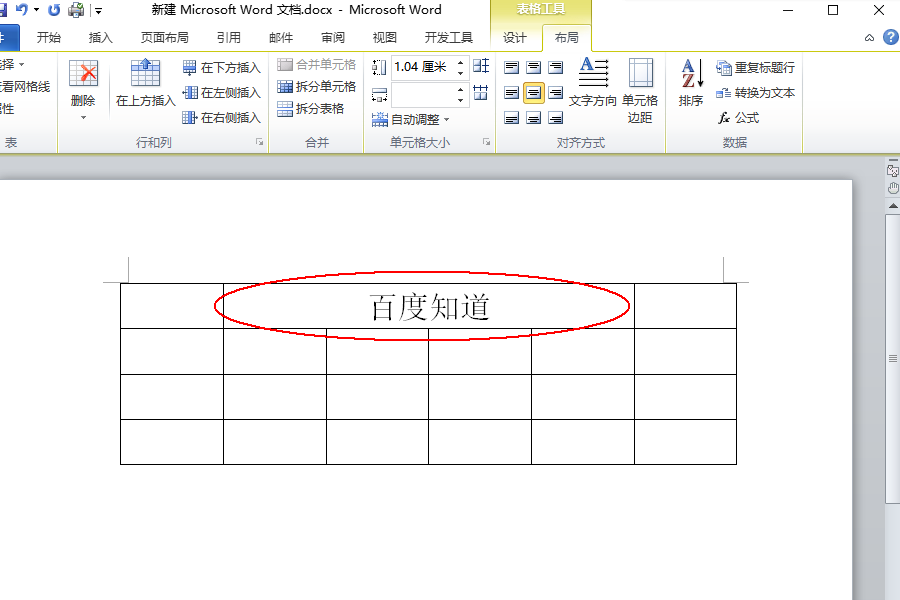Open the Home (开始) tab
Screen dimensions: 900x600
pos(49,37)
